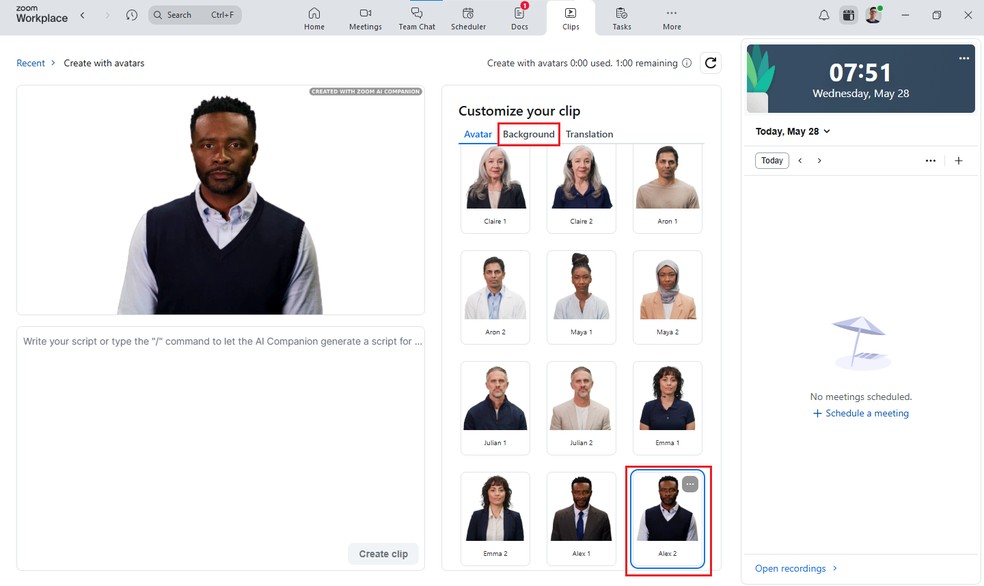Switch to the Background tab
Image resolution: width=984 pixels, height=586 pixels.
coord(528,134)
